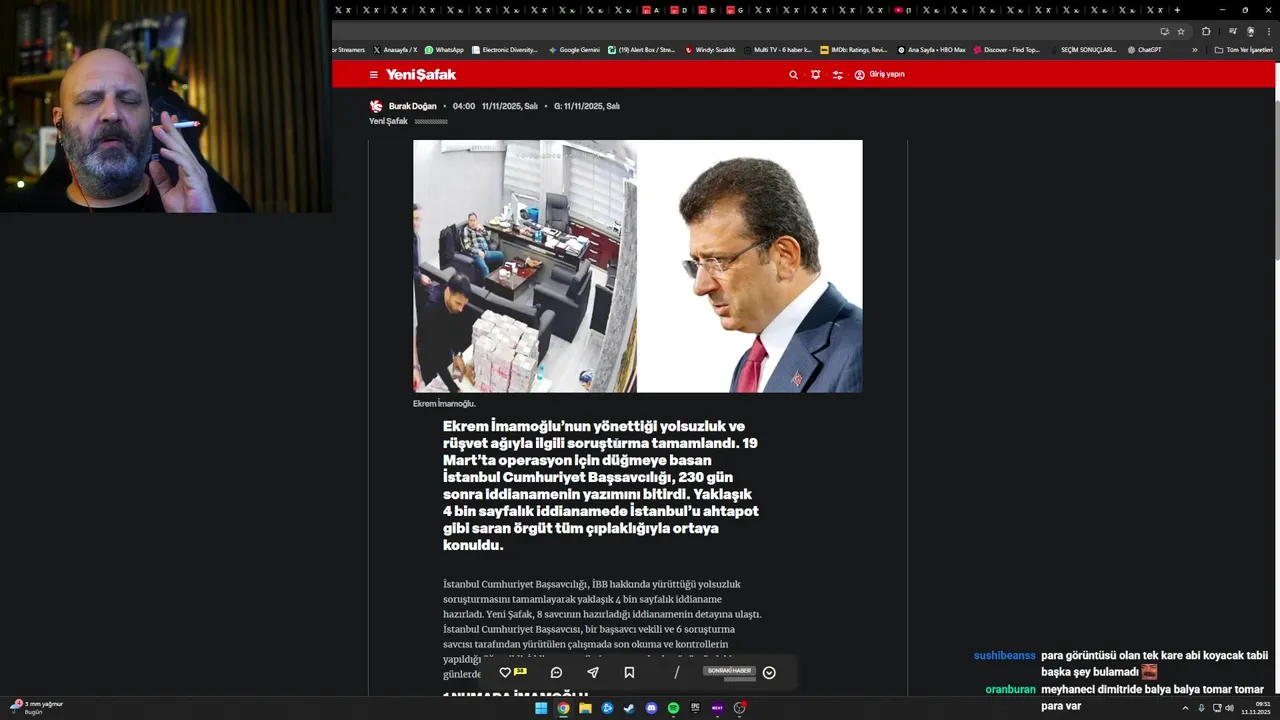Share the article with paper plane icon

(593, 673)
